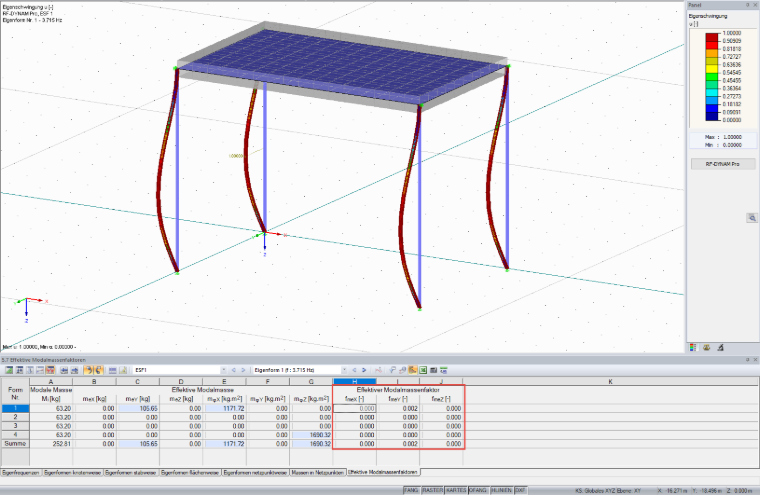Toggle RASTER grid in status bar
This screenshot has height=495, width=760.
click(x=432, y=490)
